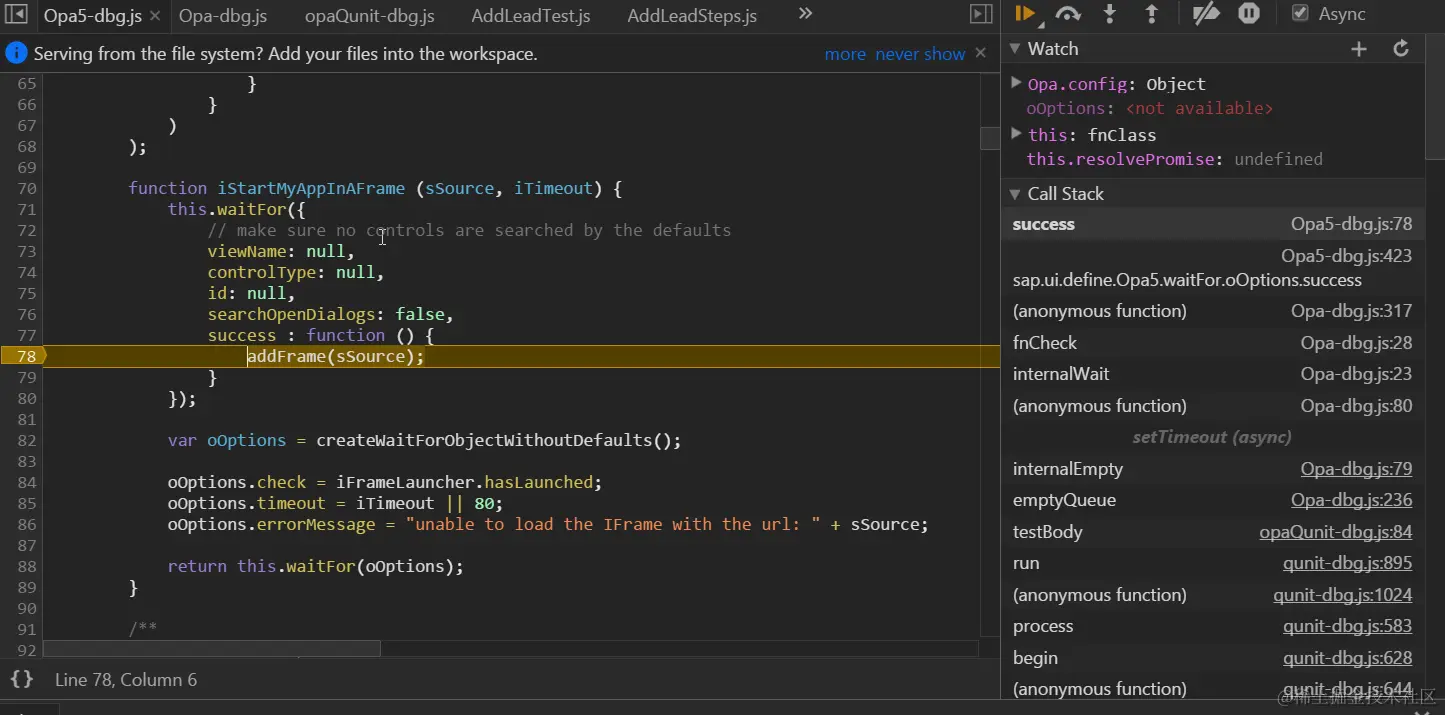Open the AddLeadTest.js tab

pyautogui.click(x=531, y=16)
